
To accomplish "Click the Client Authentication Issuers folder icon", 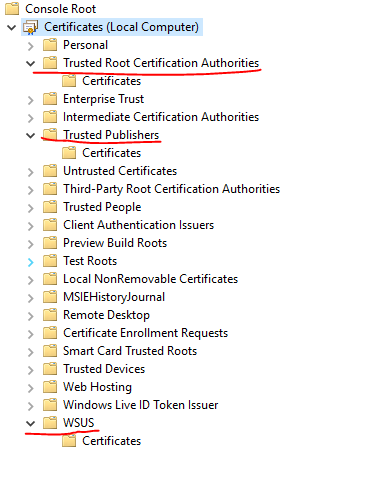I will pos(50,225).
